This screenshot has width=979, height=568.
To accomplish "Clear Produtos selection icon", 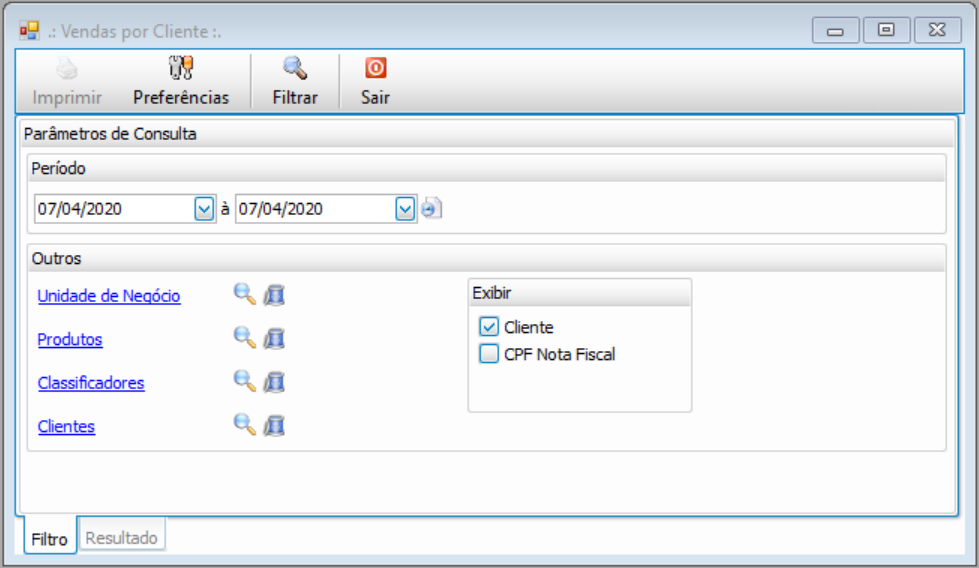I will point(274,338).
